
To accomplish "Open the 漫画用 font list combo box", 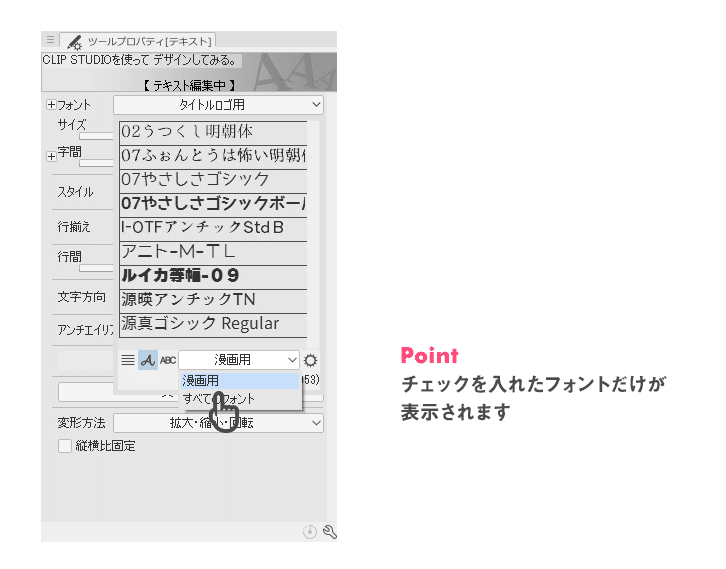I will pos(239,360).
